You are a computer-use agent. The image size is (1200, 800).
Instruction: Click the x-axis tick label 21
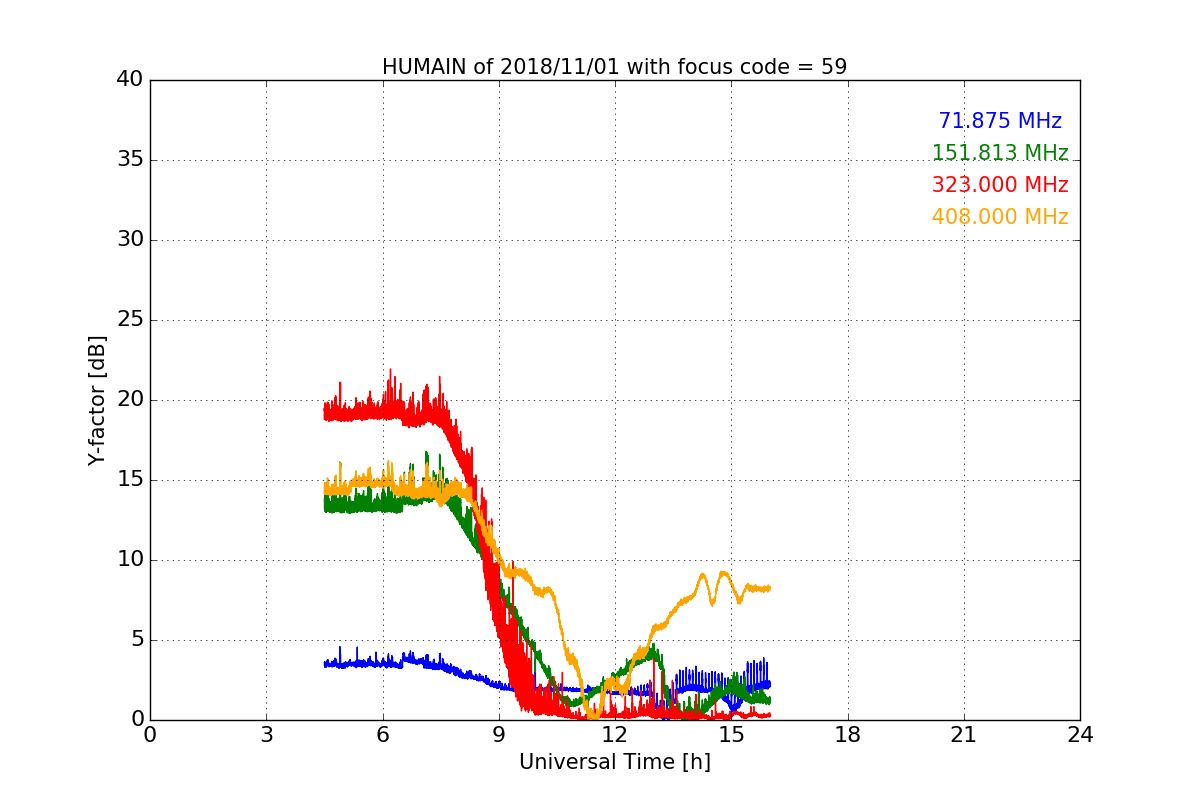pyautogui.click(x=964, y=735)
